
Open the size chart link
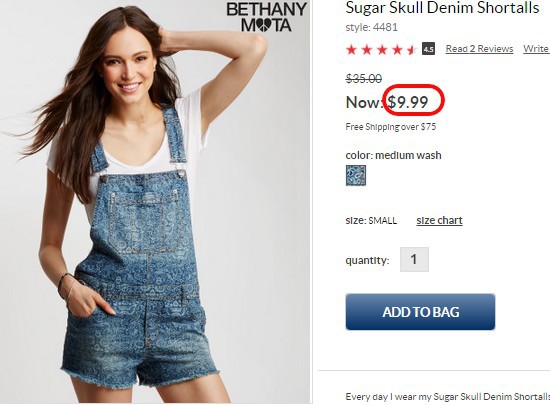coord(439,221)
